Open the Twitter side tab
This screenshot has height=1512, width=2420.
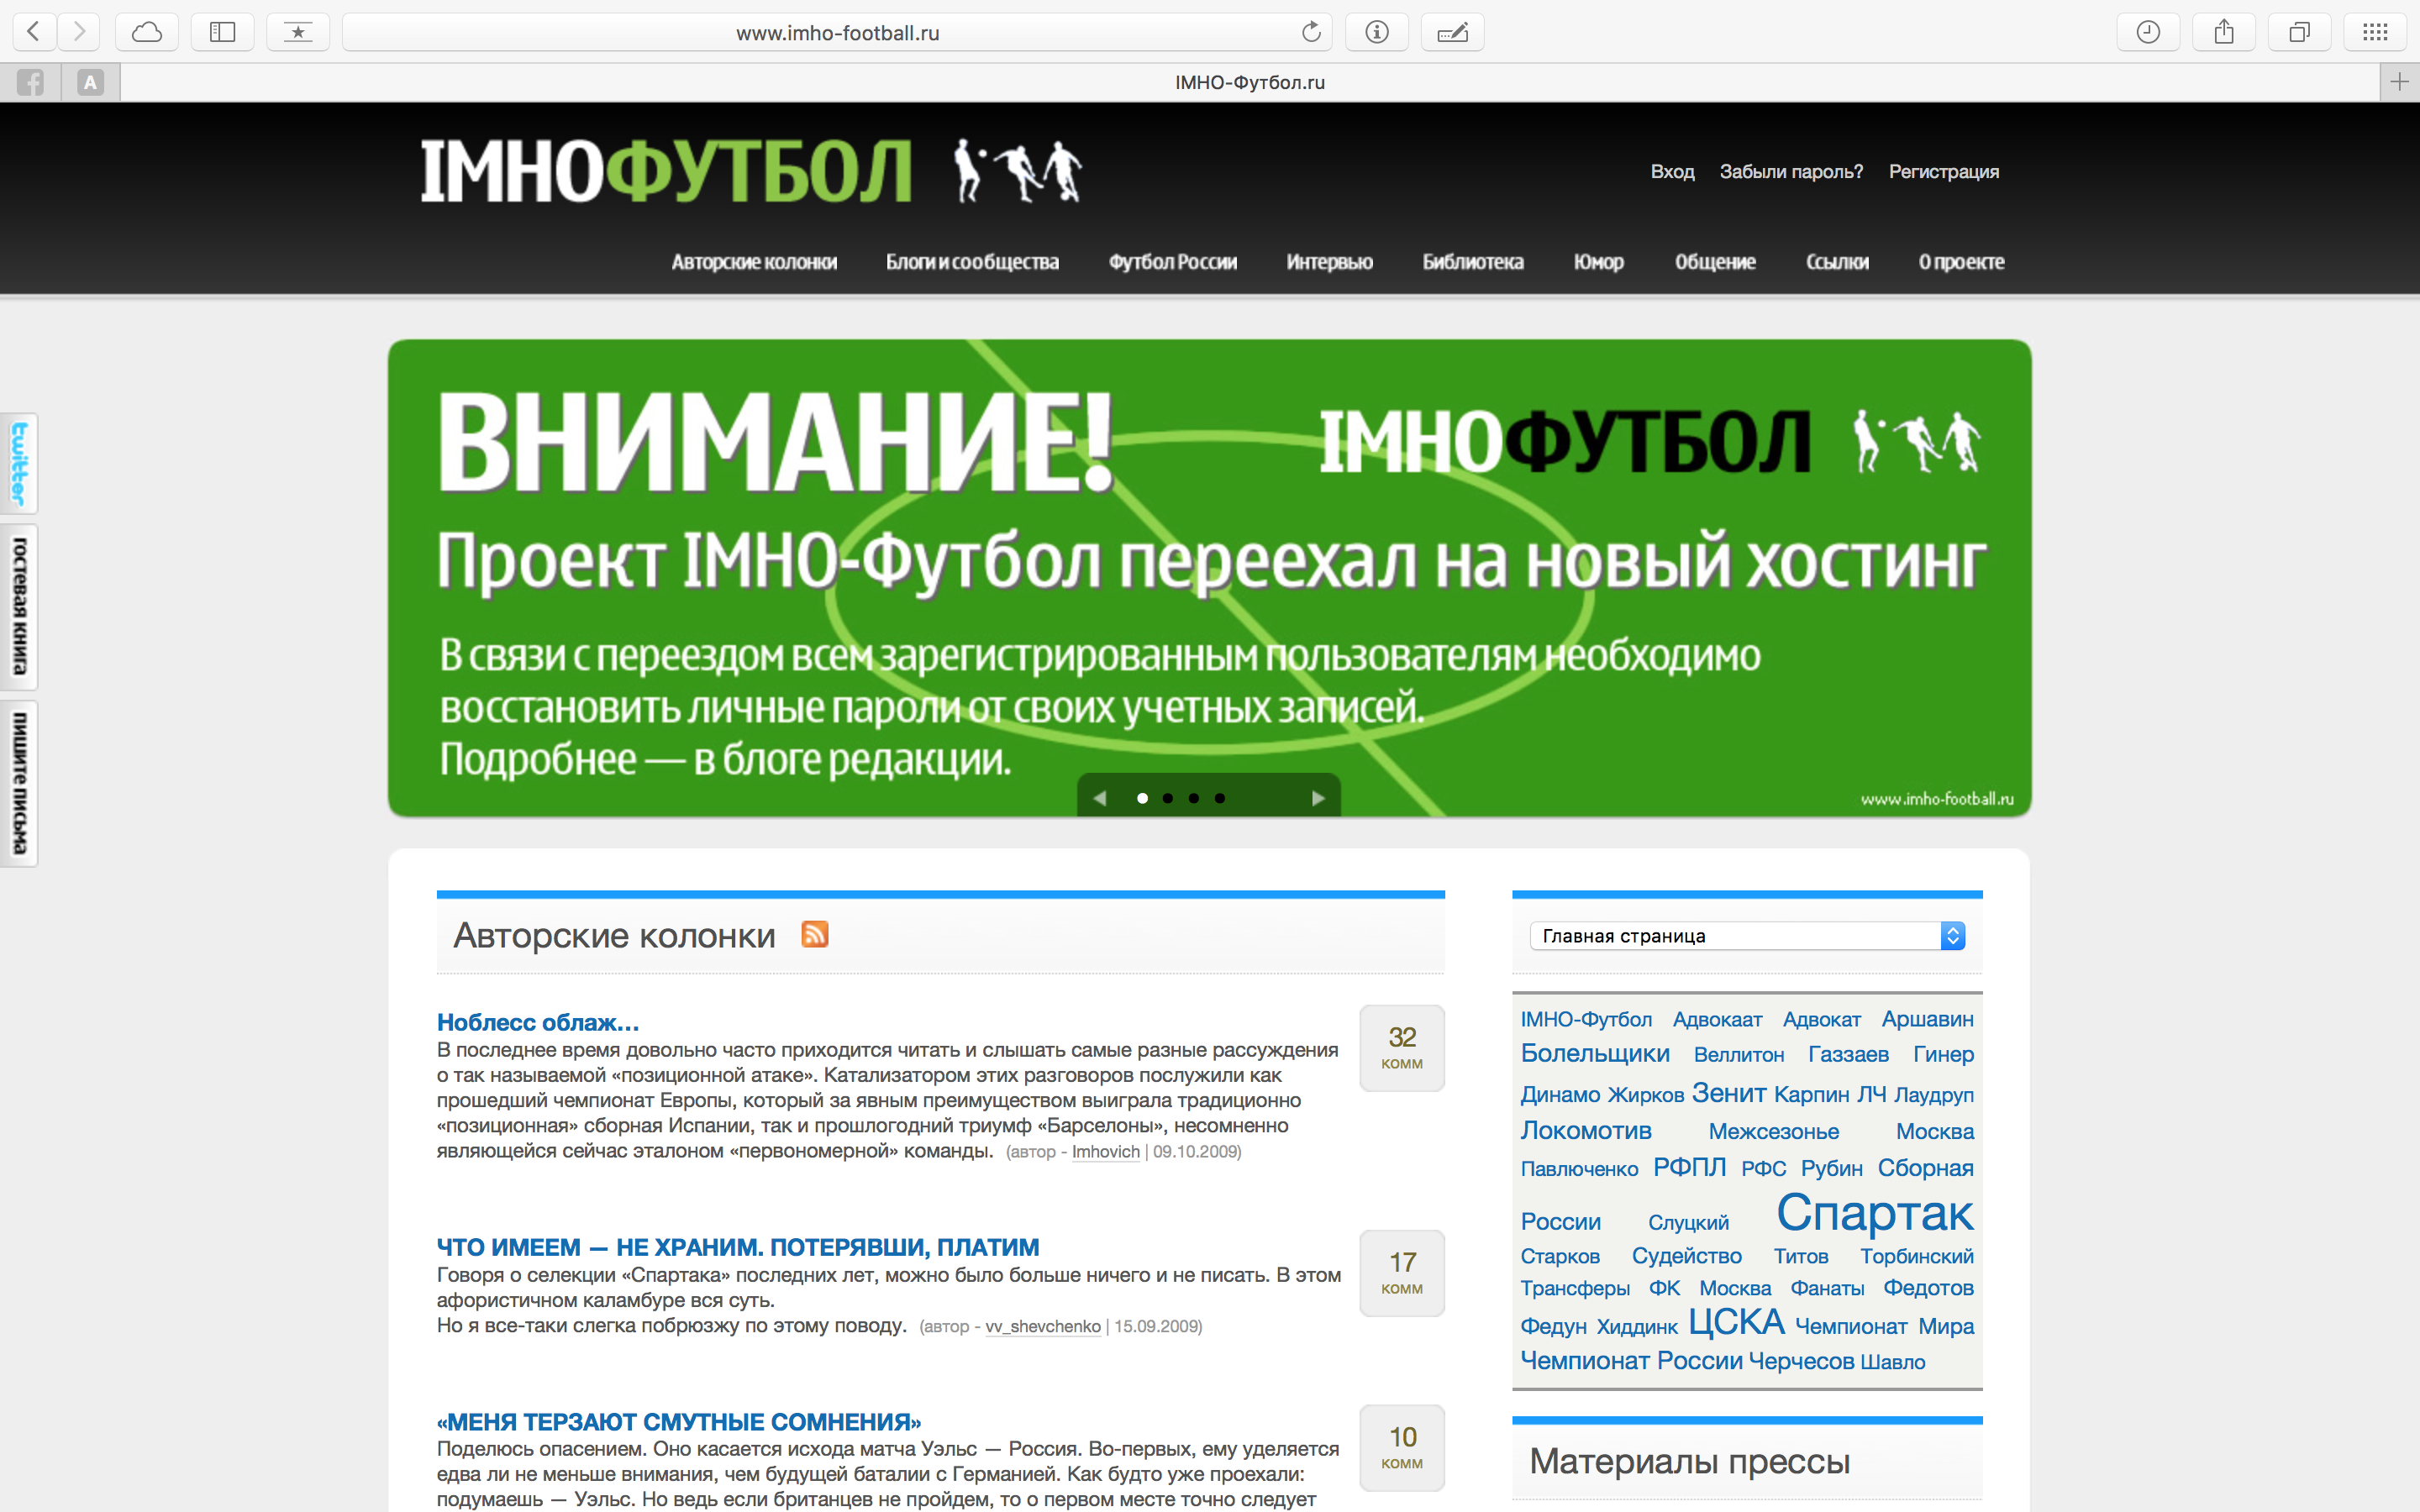(x=19, y=463)
